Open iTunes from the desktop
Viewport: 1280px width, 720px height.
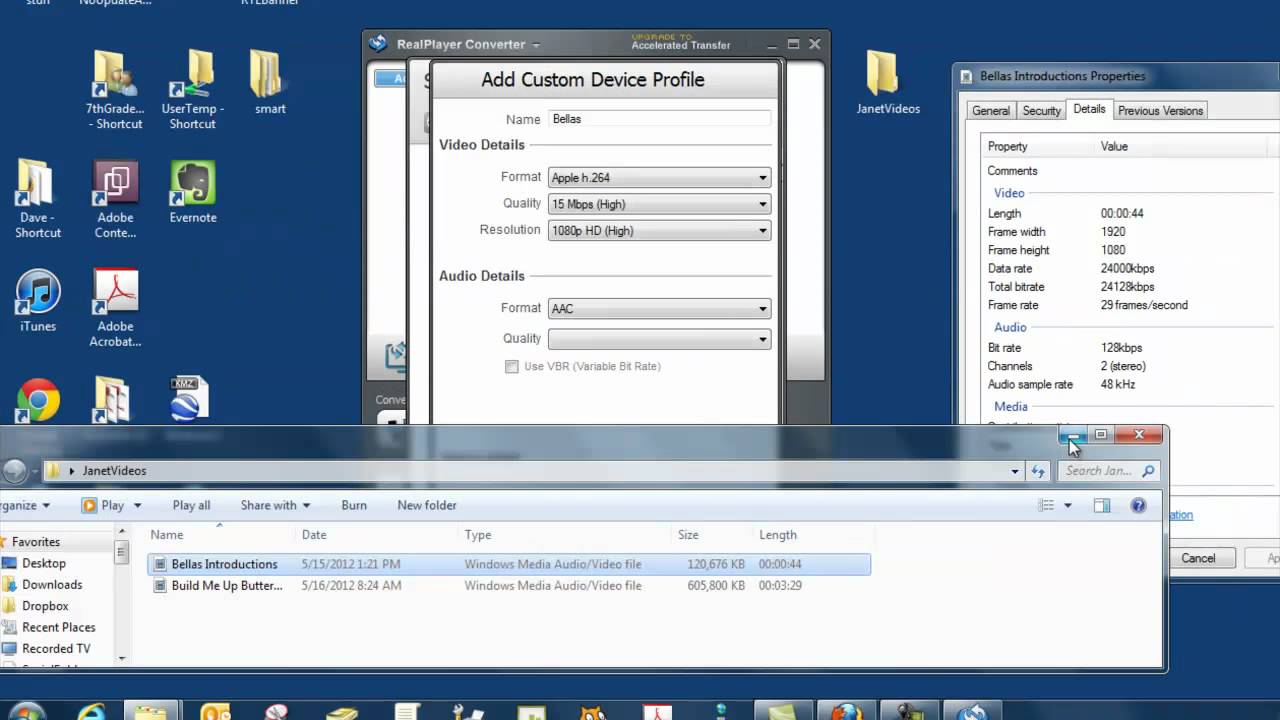pos(38,301)
